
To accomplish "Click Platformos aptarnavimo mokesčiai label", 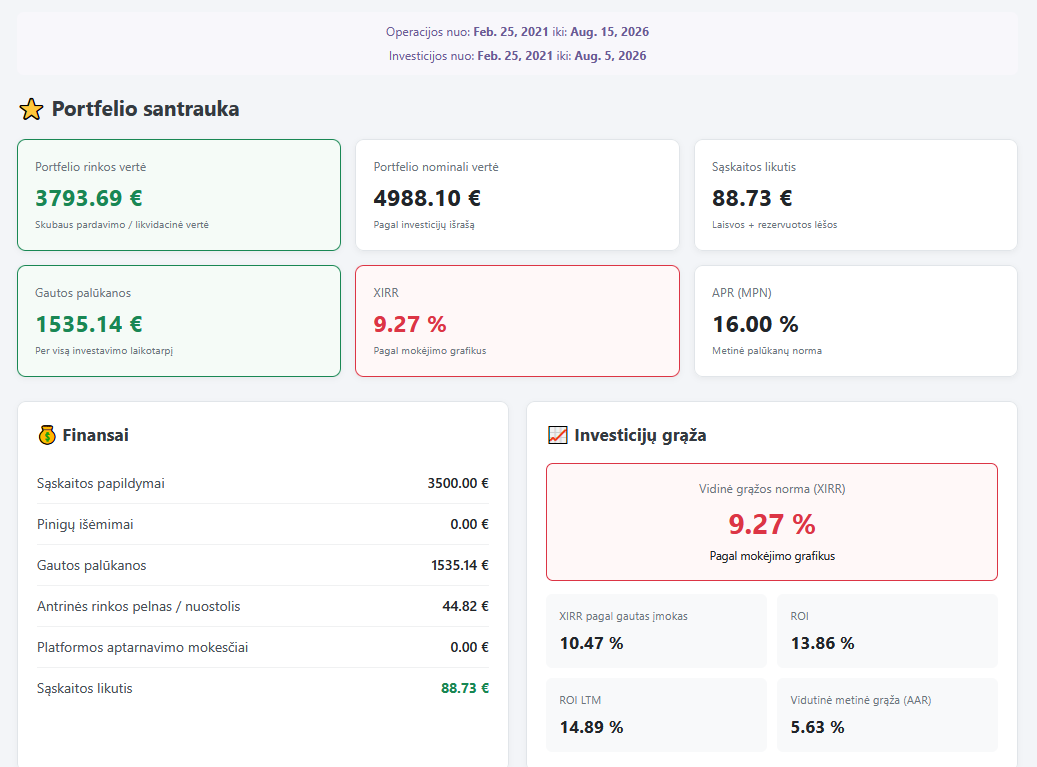I will pos(143,647).
